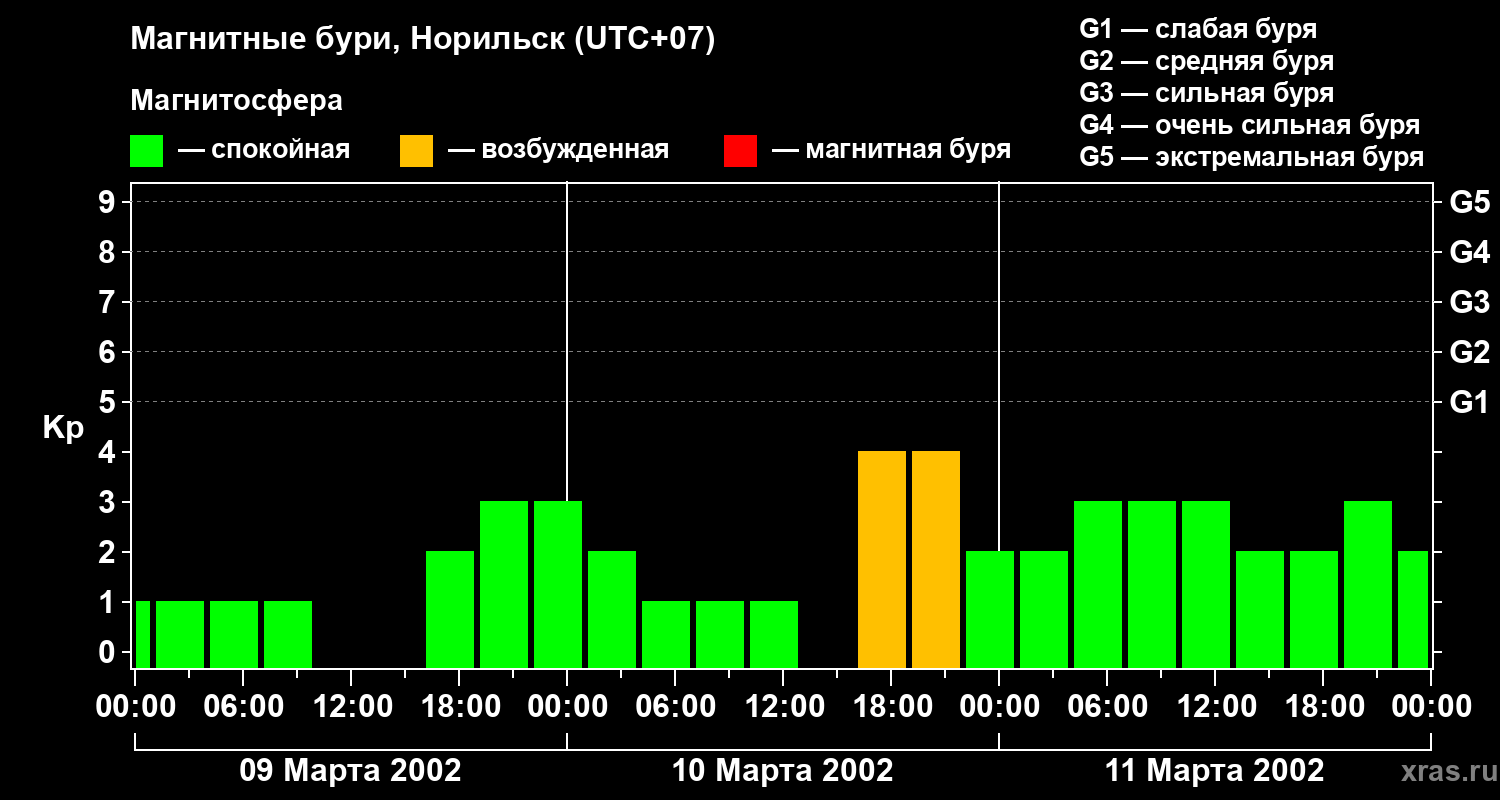This screenshot has height=800, width=1500.
Task: Click the 18:00 time label for 11 Марта
Action: pos(1323,707)
